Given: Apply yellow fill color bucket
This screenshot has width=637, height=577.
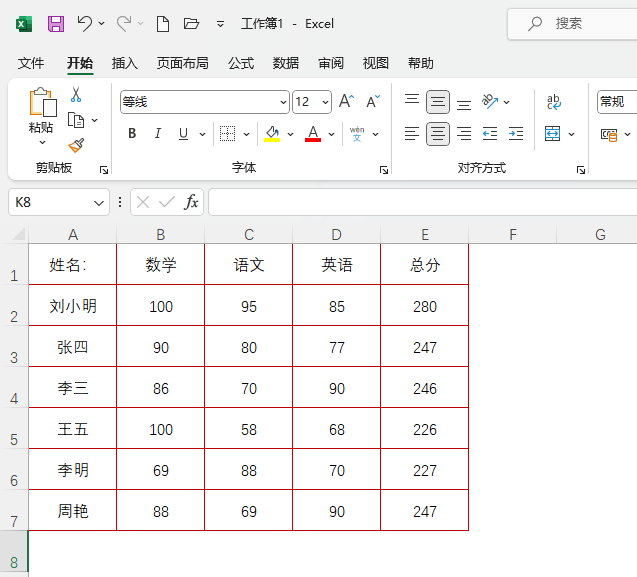Looking at the screenshot, I should click(x=272, y=134).
